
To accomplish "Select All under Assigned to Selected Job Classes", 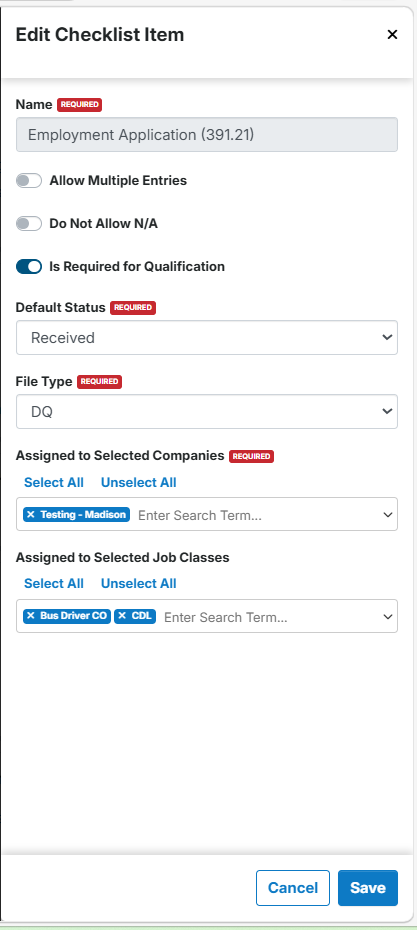I will click(53, 583).
